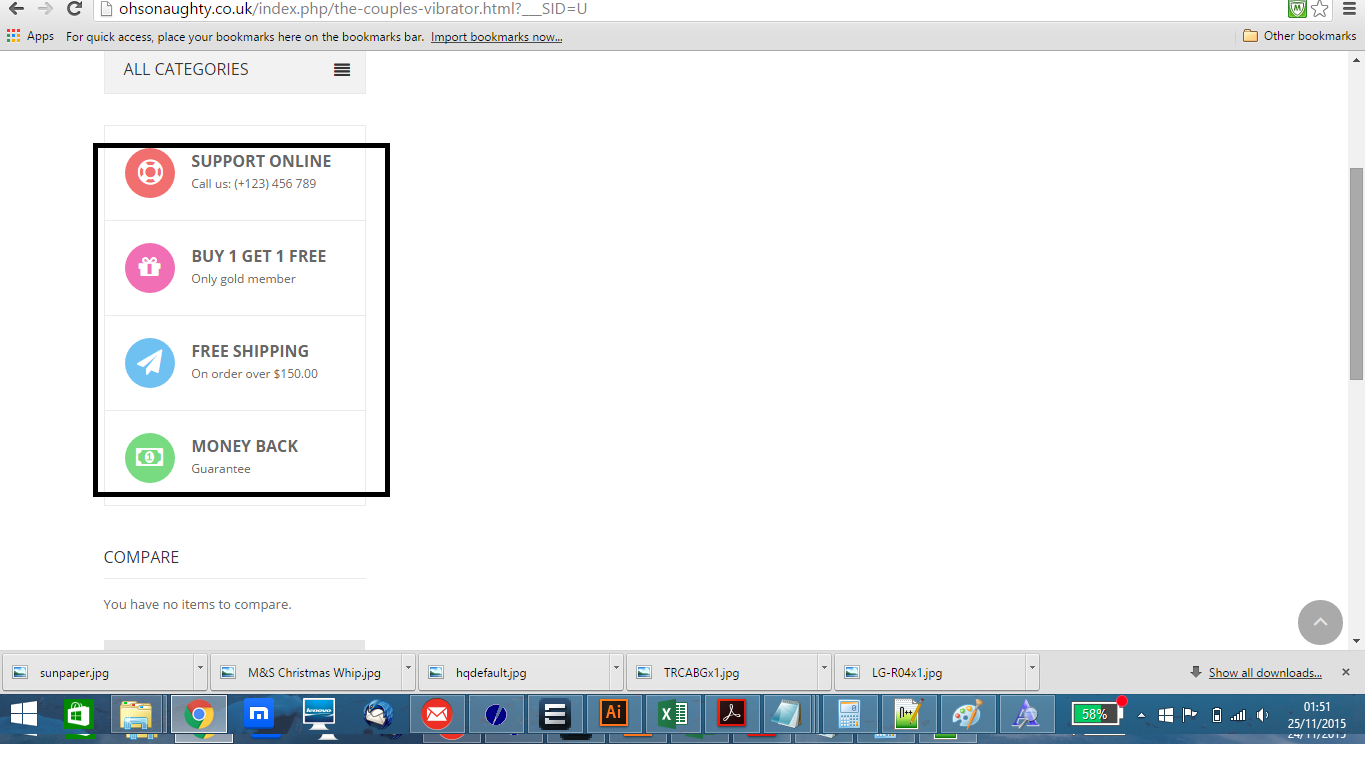Bookmark this page with the star icon
The image size is (1366, 768).
(x=1319, y=9)
